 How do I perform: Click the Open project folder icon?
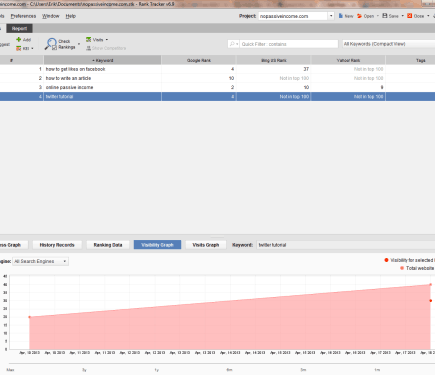click(x=360, y=16)
